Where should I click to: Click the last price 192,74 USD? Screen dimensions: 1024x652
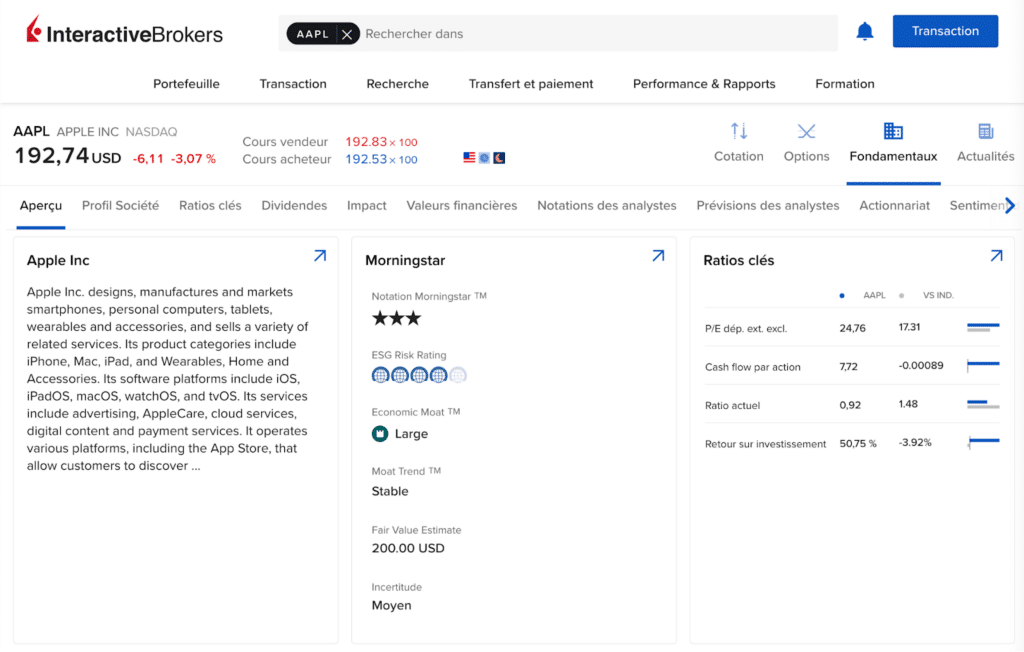[67, 157]
